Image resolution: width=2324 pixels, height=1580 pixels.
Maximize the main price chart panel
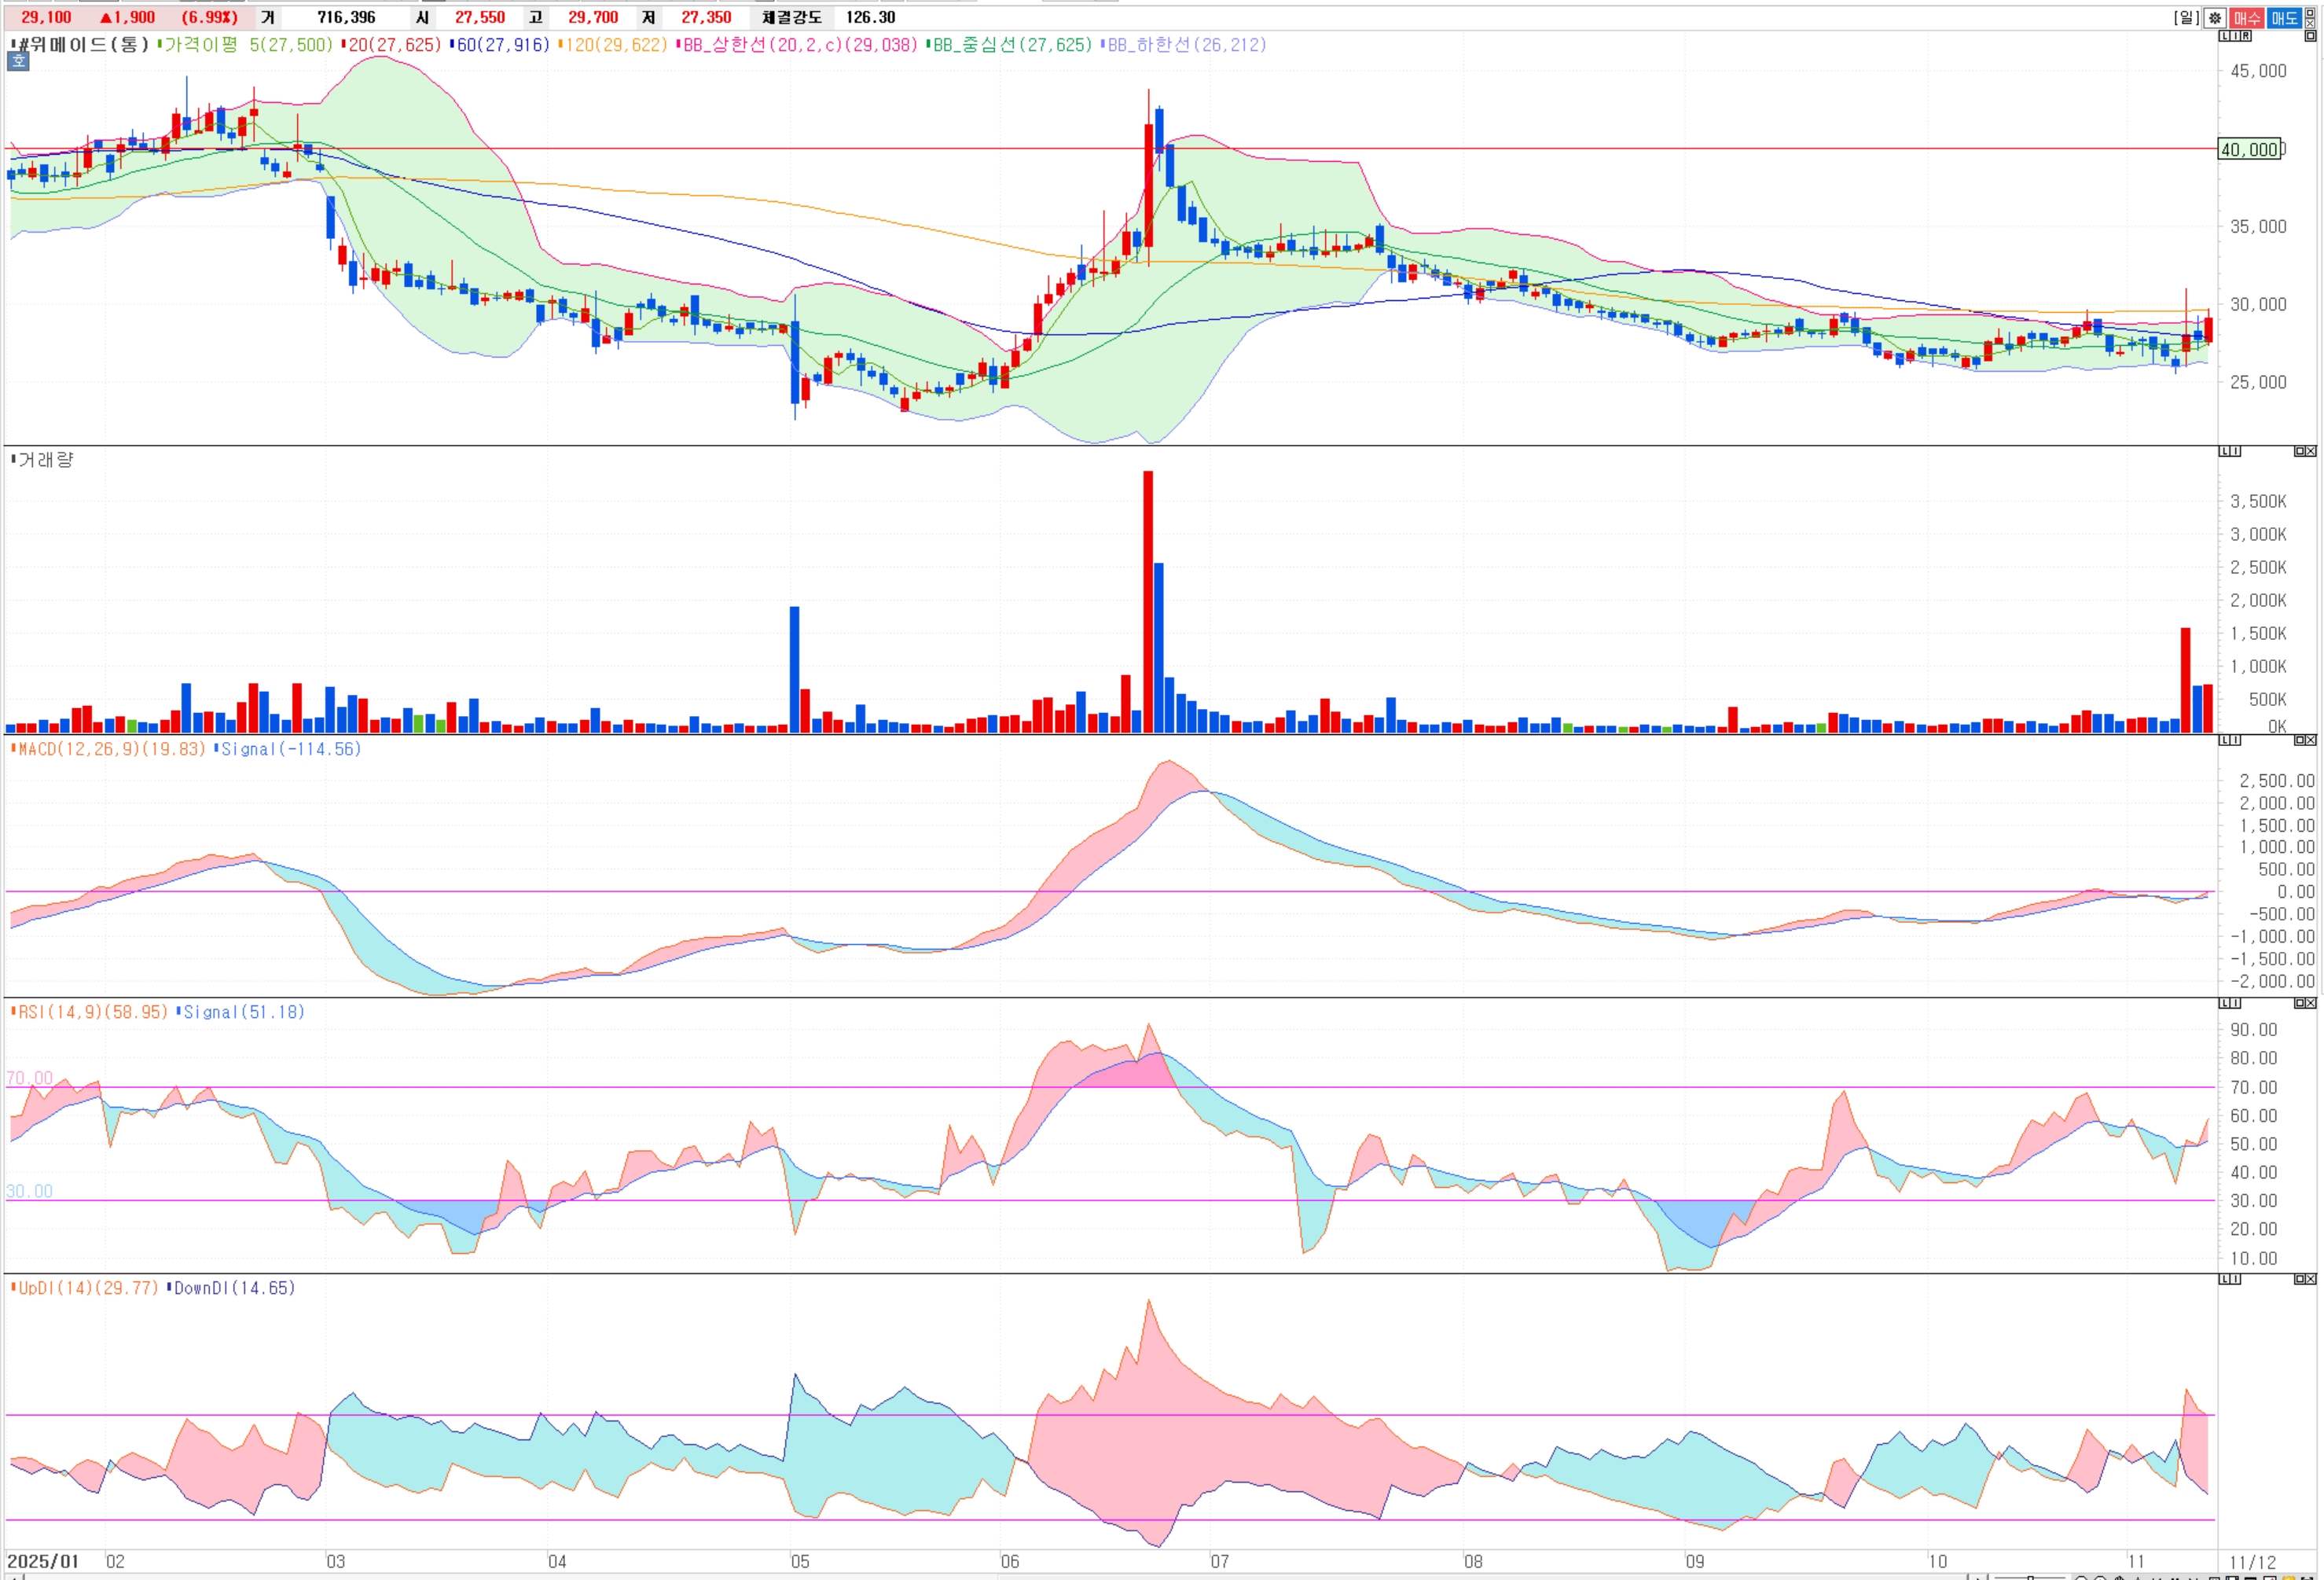(2310, 36)
